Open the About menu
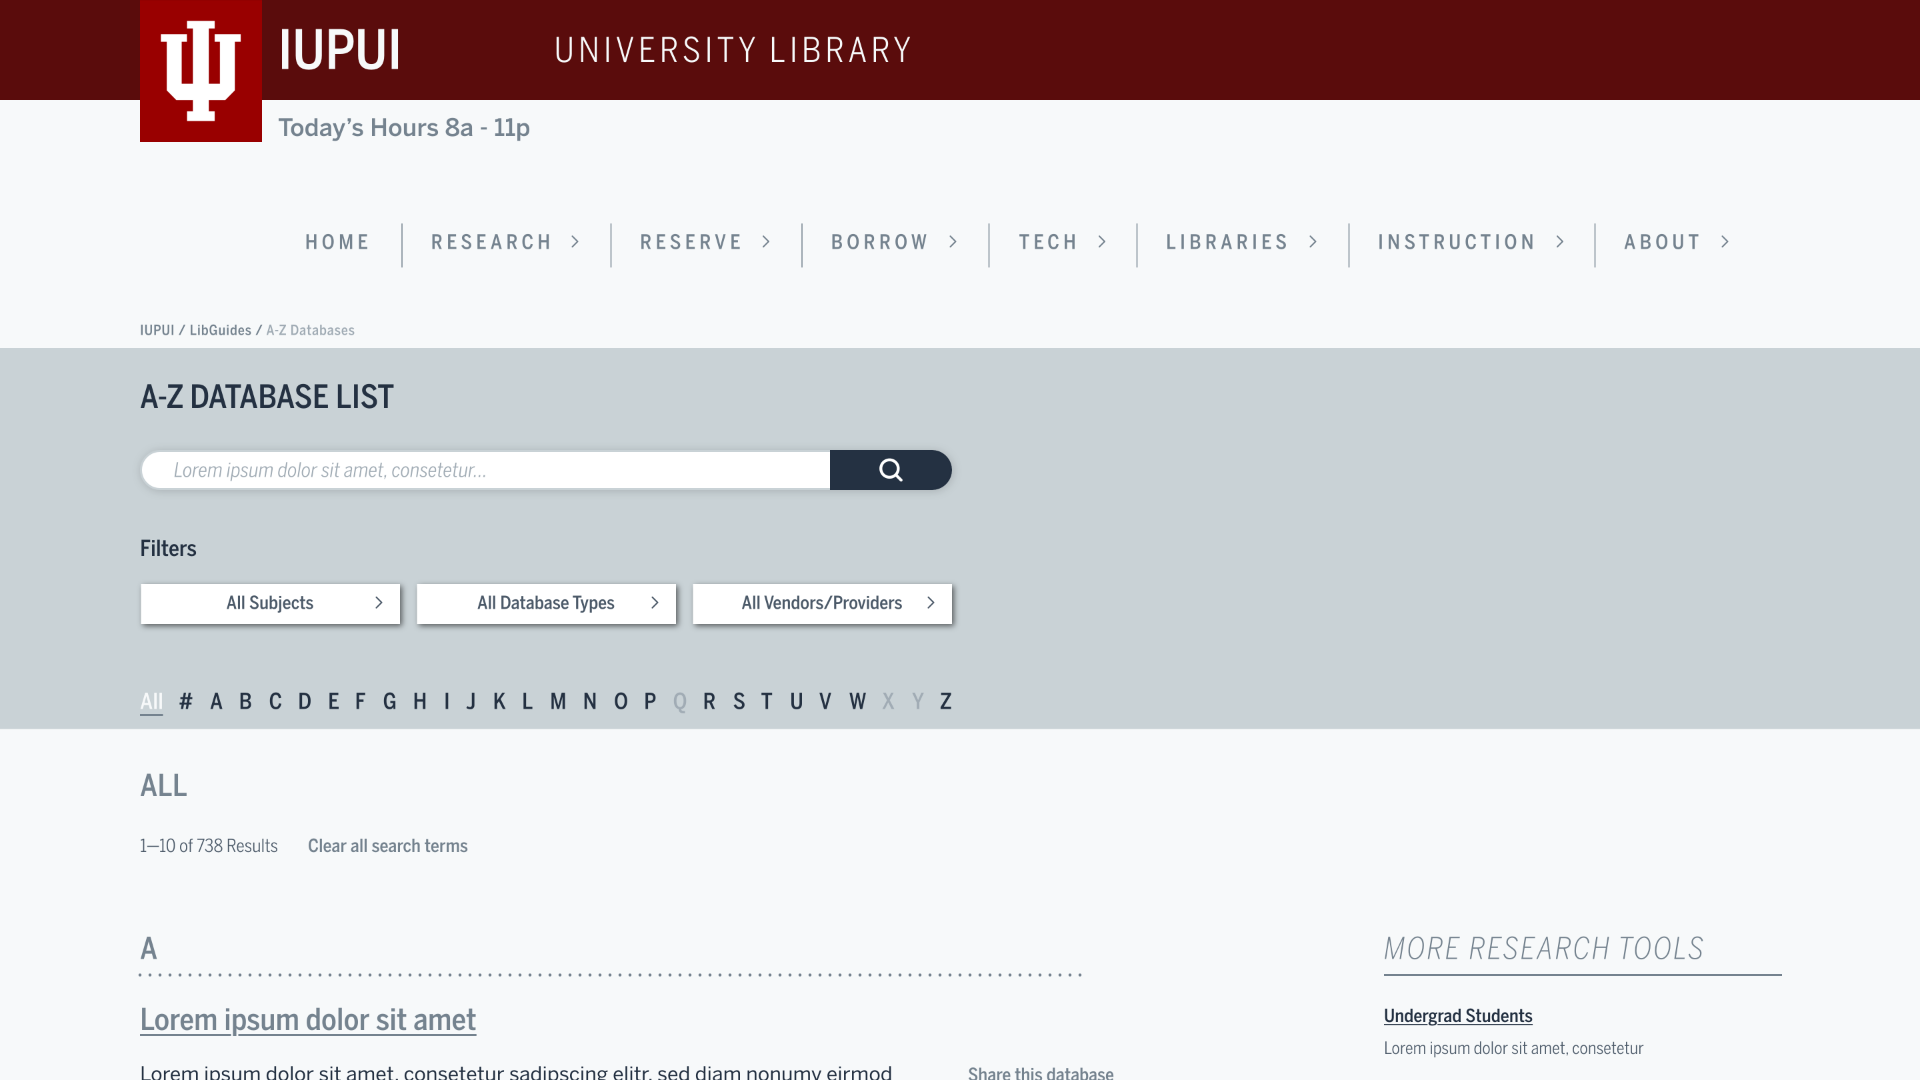Image resolution: width=1920 pixels, height=1080 pixels. (x=1662, y=242)
